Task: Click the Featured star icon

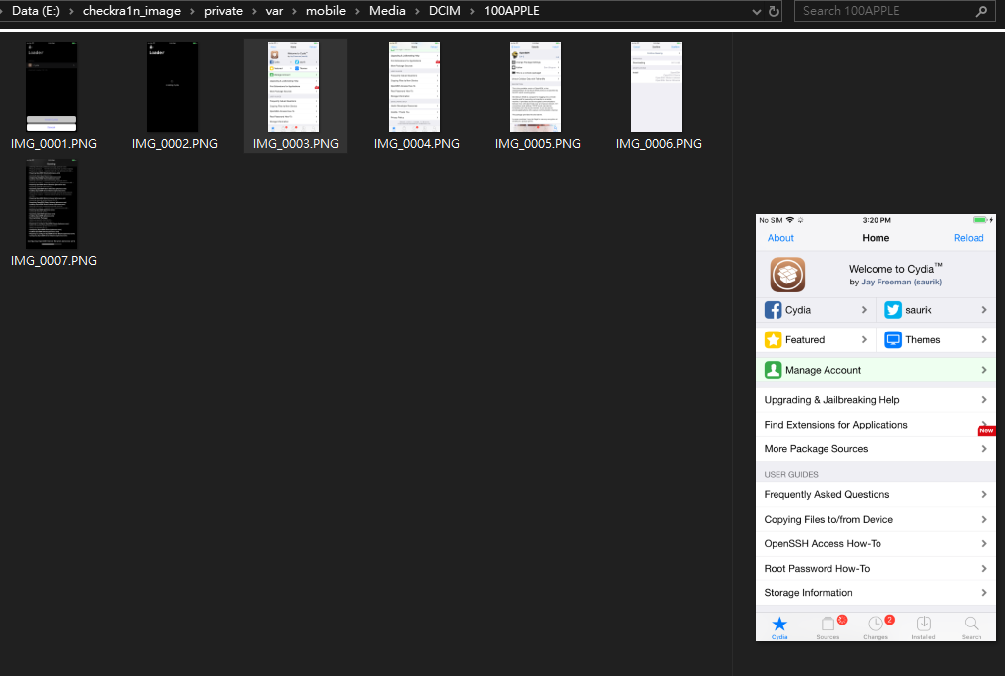Action: coord(773,340)
